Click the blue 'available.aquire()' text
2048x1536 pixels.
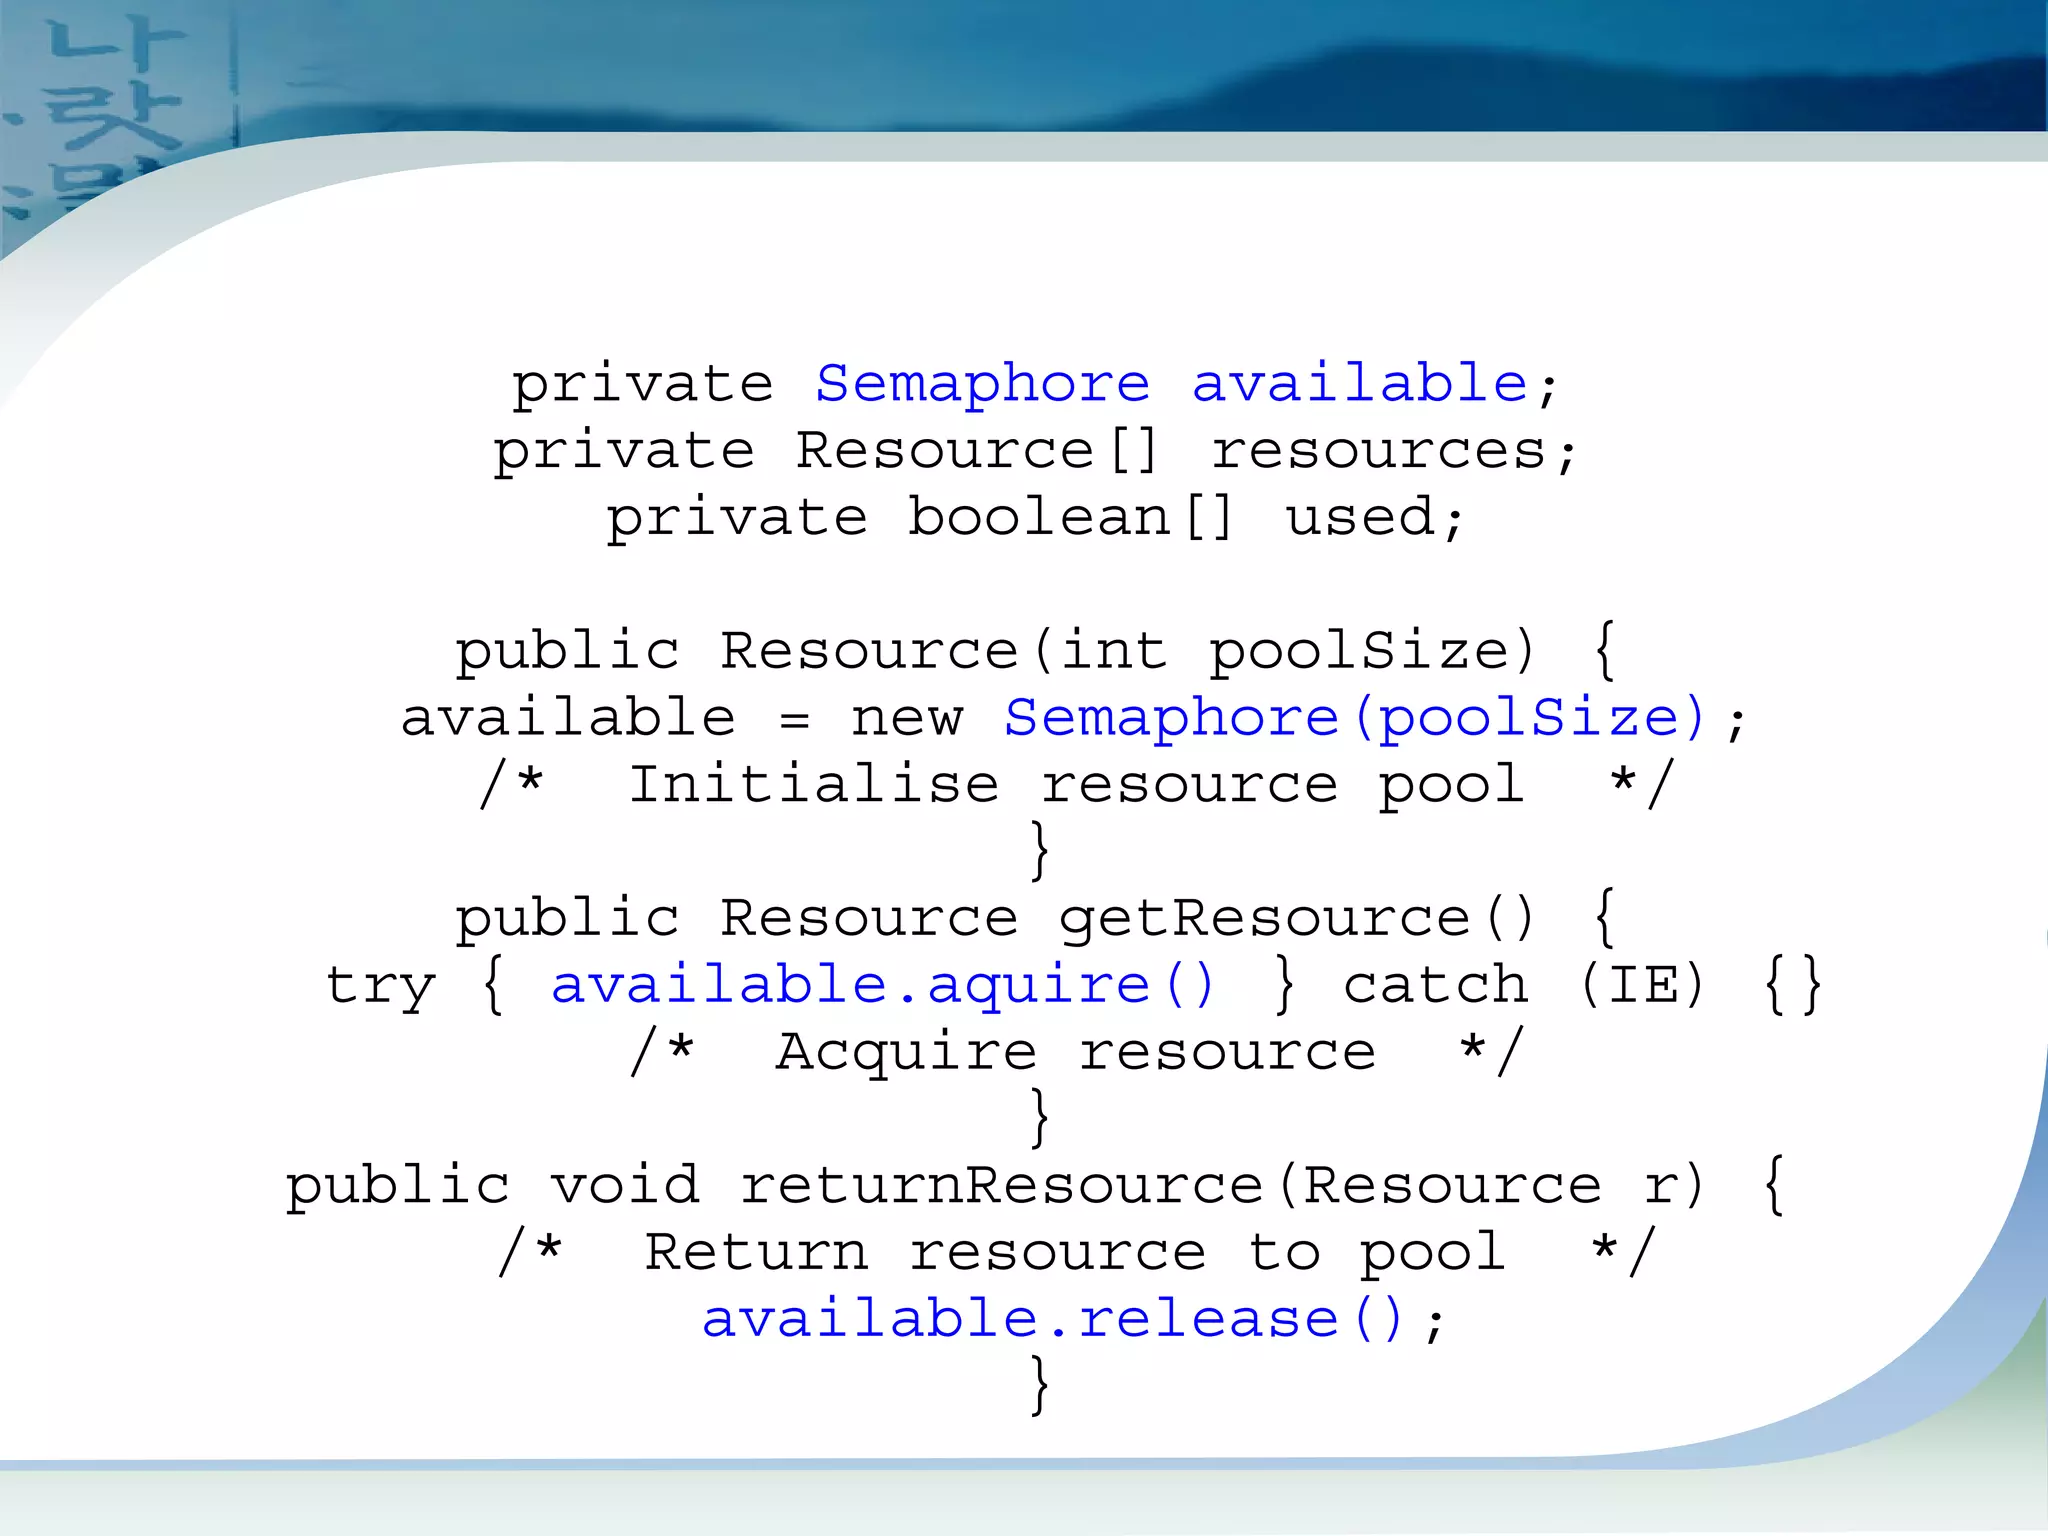click(883, 985)
